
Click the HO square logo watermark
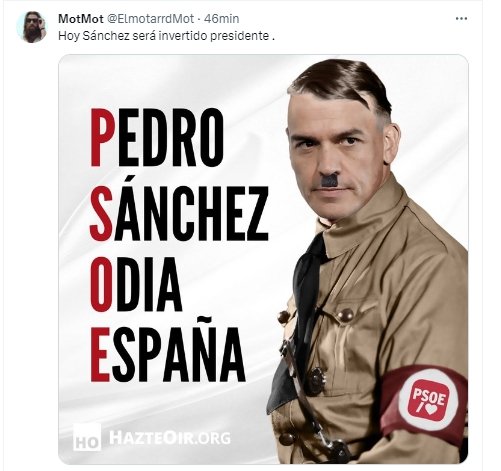[87, 437]
